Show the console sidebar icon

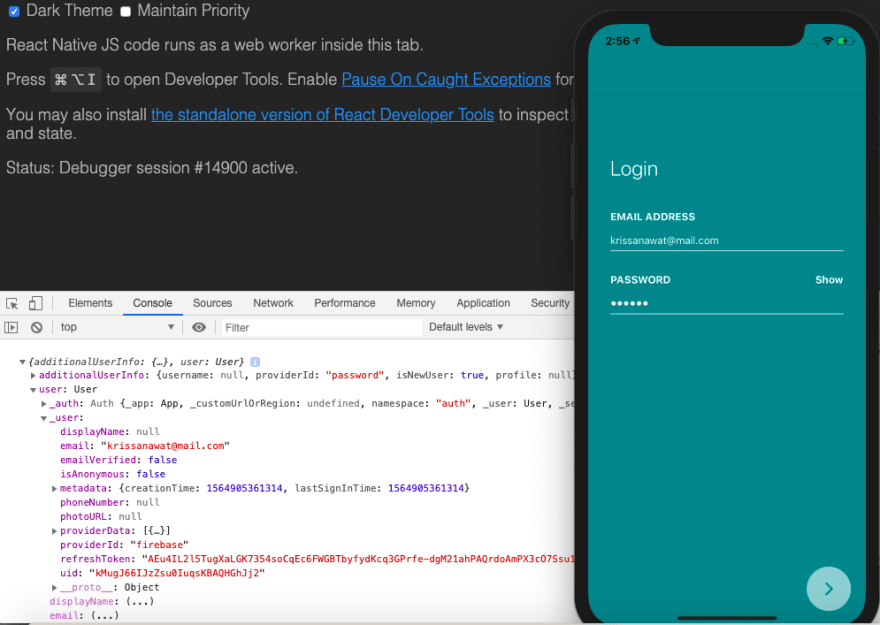(11, 327)
